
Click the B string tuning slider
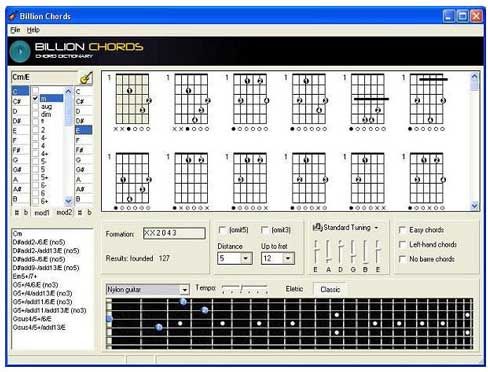click(365, 252)
